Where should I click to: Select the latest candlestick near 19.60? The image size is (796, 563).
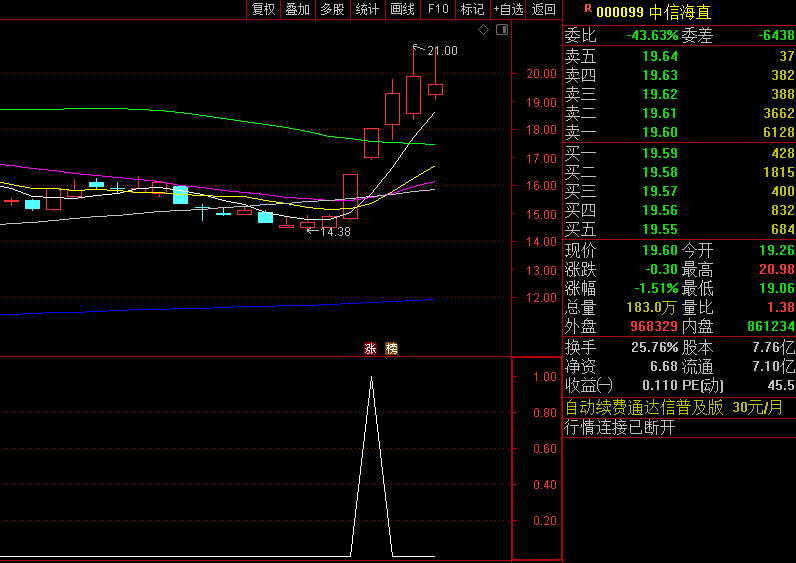pos(436,90)
